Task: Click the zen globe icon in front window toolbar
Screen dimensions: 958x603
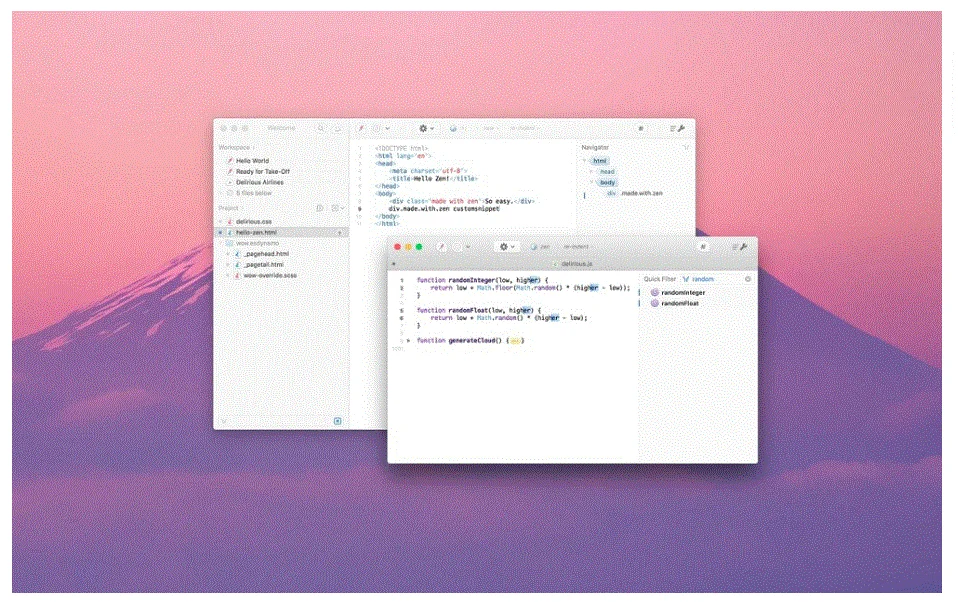Action: [x=534, y=247]
